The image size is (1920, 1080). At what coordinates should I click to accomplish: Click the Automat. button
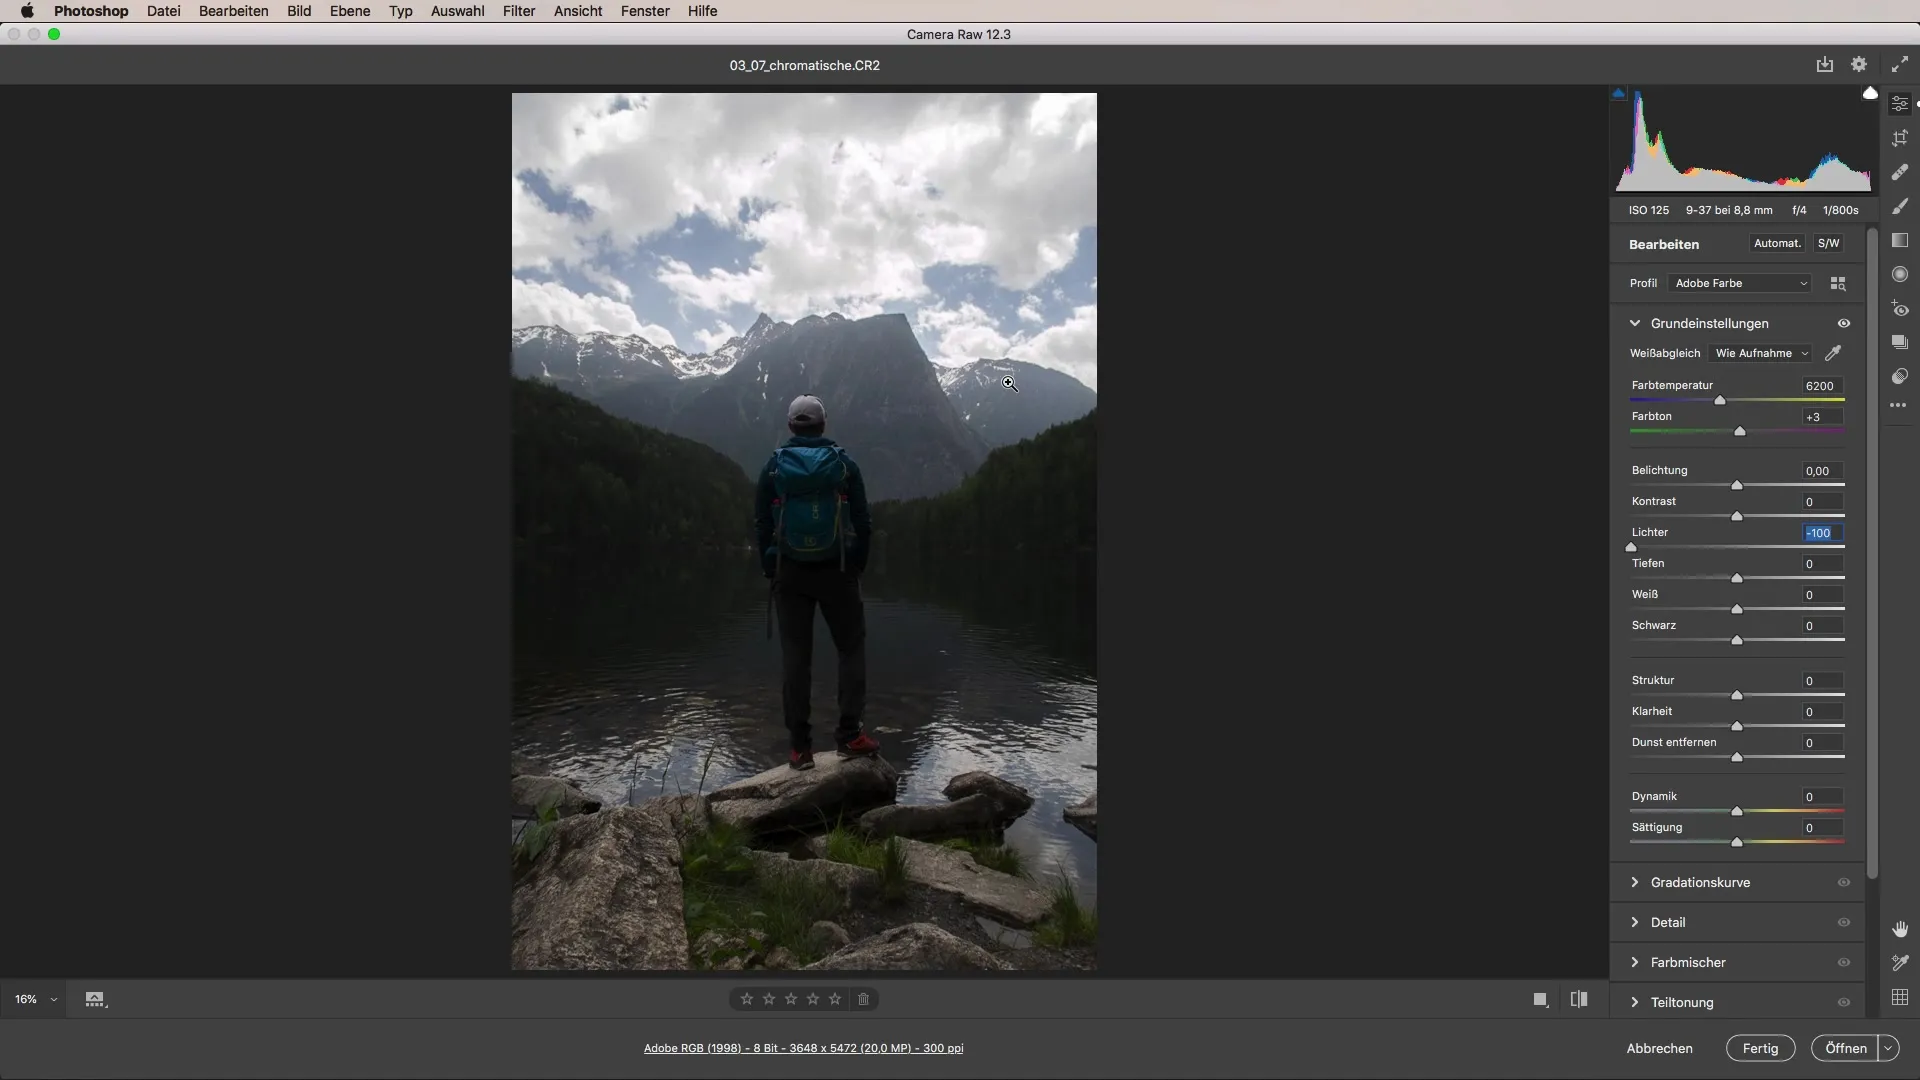(x=1777, y=243)
